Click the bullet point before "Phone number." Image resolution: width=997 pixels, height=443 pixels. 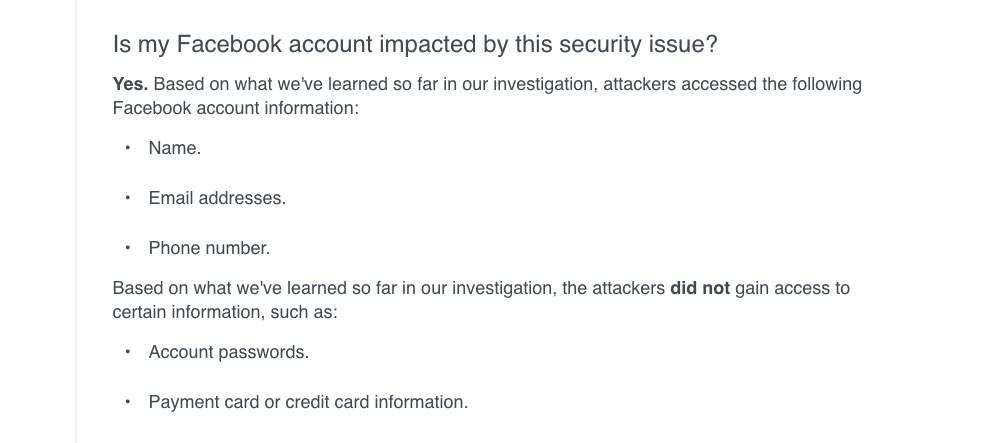click(128, 248)
